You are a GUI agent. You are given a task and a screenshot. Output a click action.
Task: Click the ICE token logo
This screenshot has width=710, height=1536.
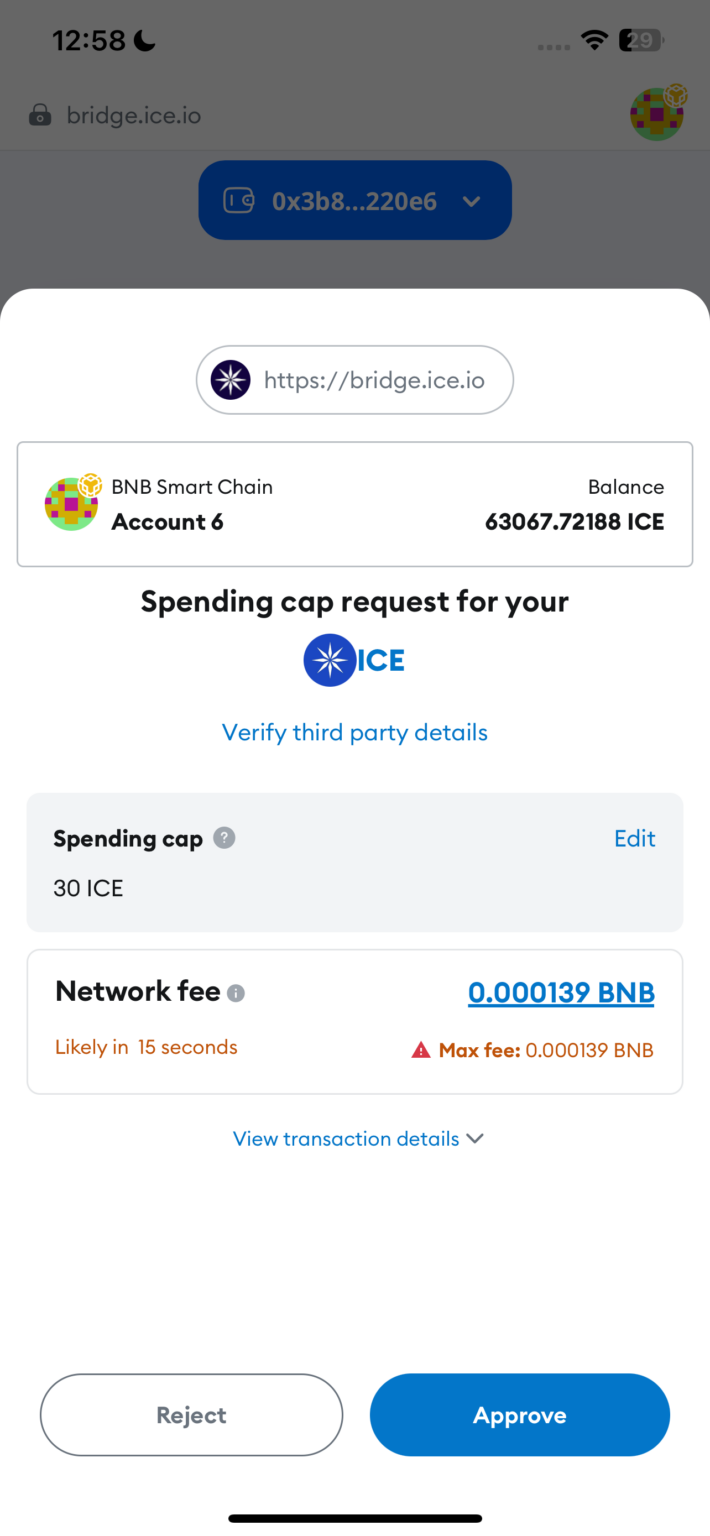(330, 660)
